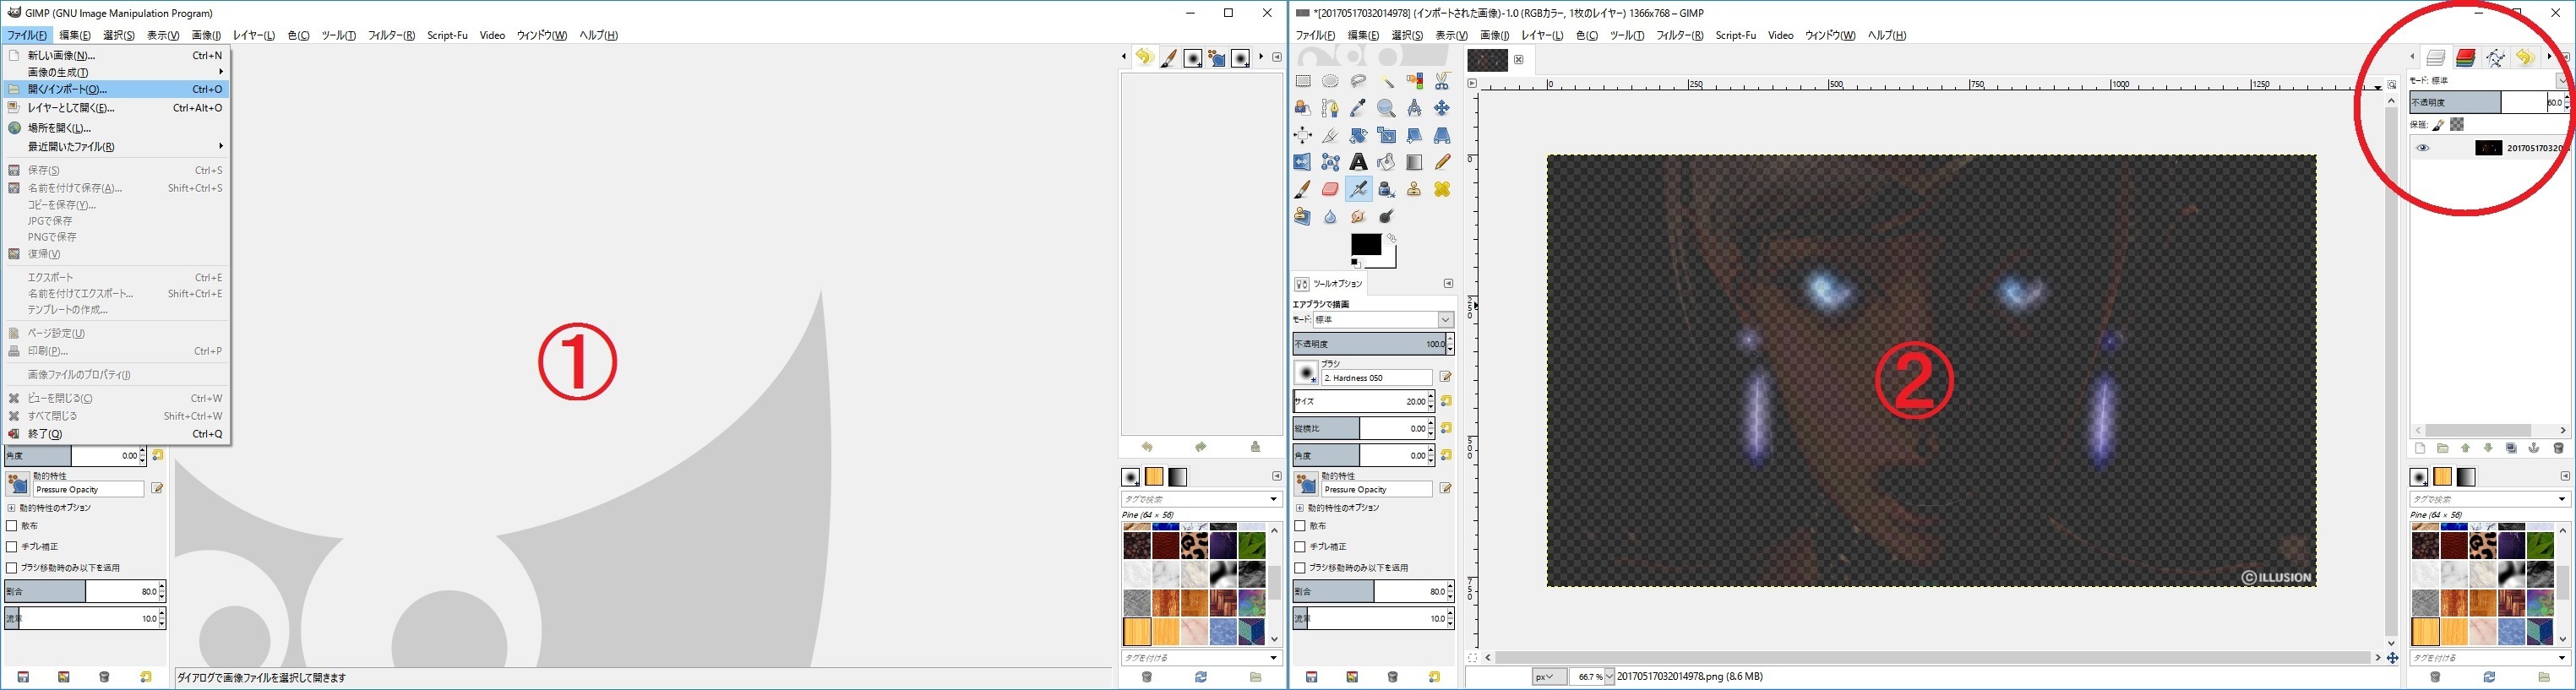The image size is (2576, 690).
Task: Switch to Channels tab in right dock
Action: 2466,58
